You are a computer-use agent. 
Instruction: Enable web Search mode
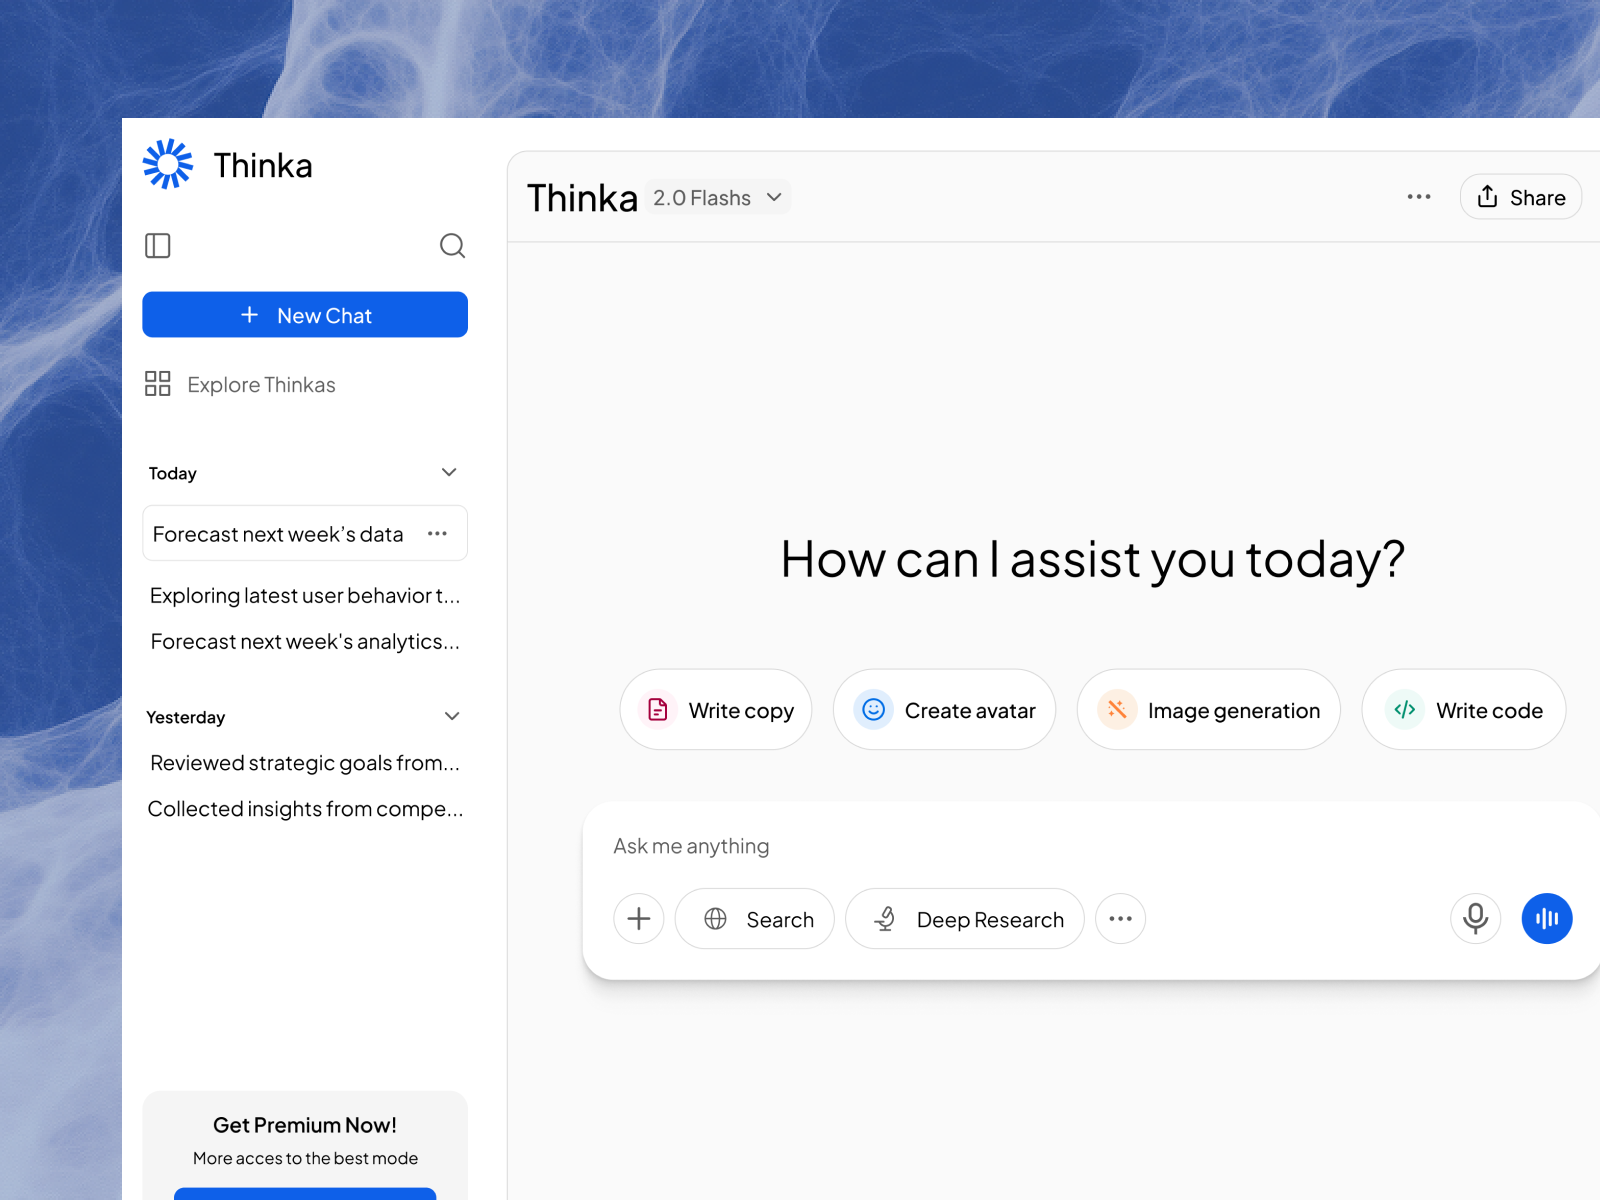tap(755, 918)
